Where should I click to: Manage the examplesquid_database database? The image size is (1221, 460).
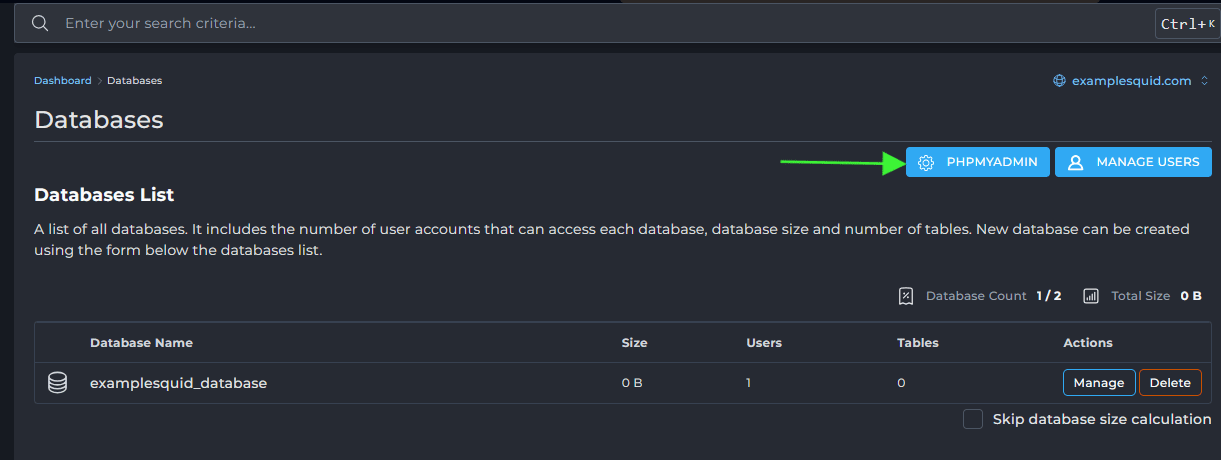(1099, 383)
